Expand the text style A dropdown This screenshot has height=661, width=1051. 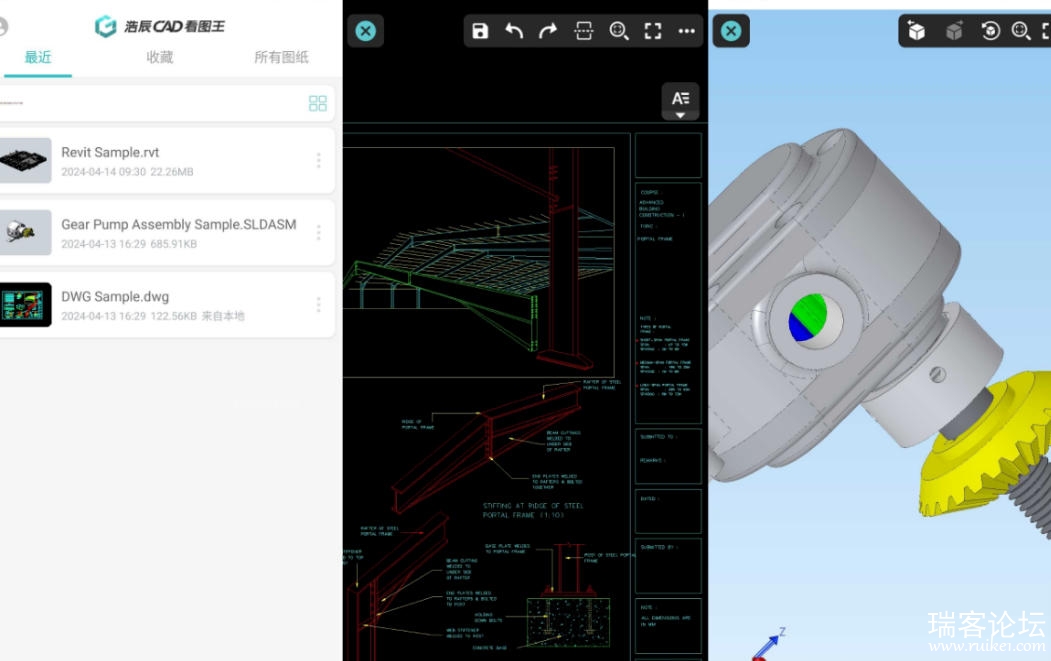click(x=680, y=102)
